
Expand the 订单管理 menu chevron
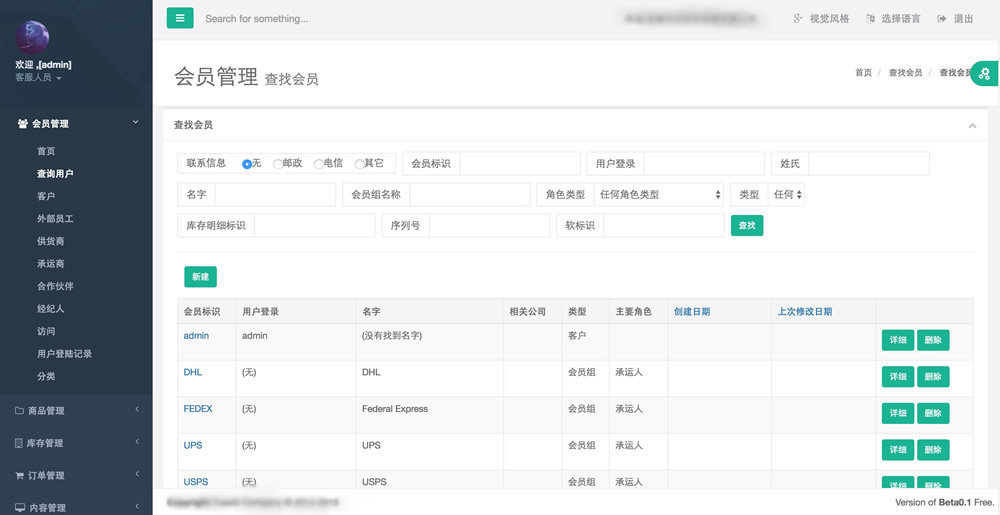tap(136, 474)
